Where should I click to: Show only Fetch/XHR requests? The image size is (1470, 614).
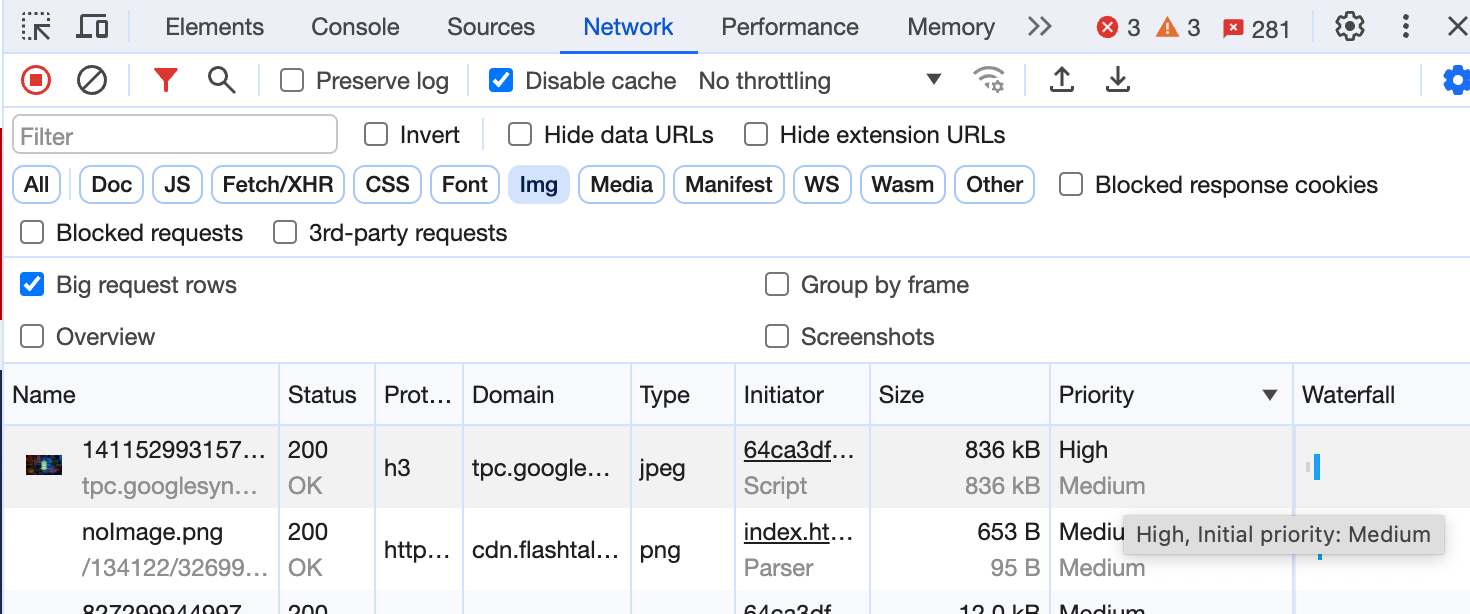coord(277,184)
